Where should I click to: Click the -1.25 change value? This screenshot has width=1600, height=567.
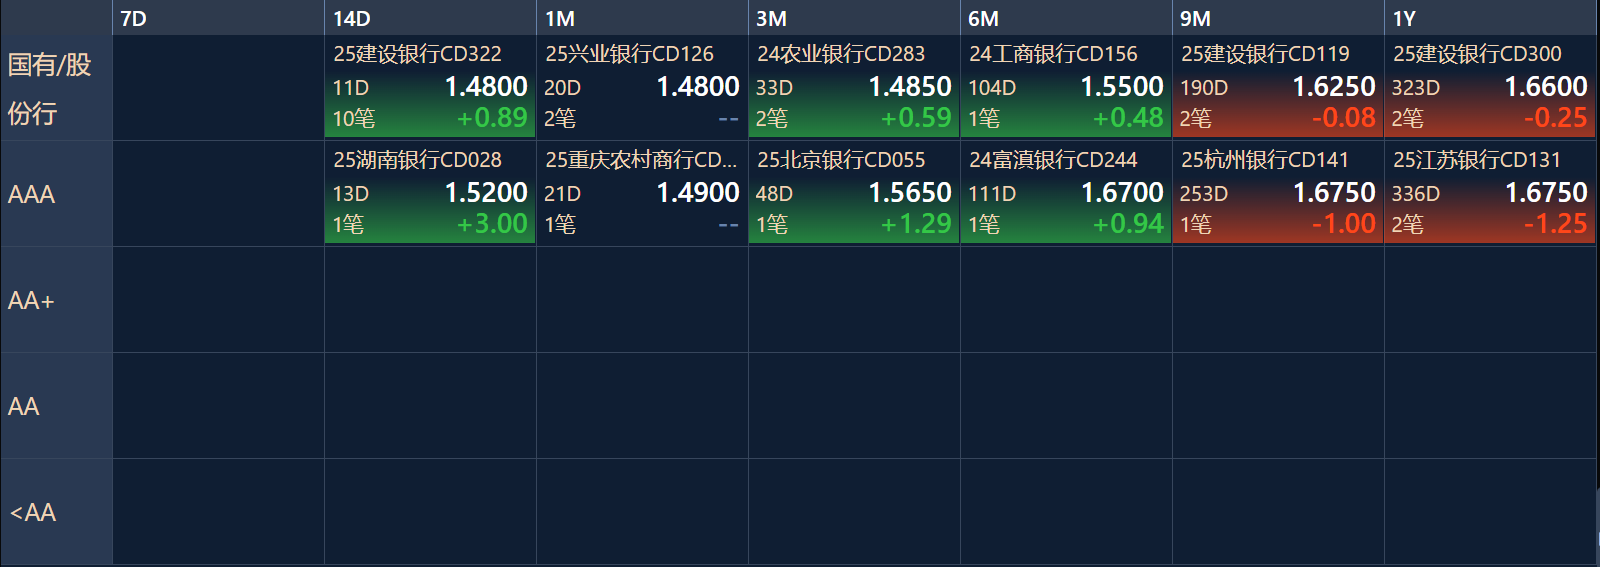(1556, 224)
